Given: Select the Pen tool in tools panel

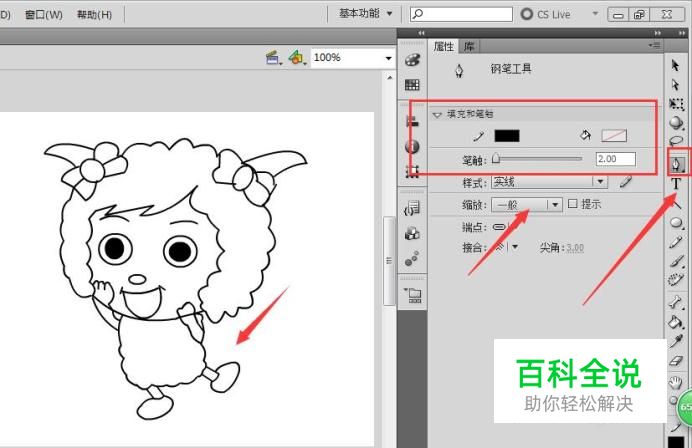Looking at the screenshot, I should 676,164.
